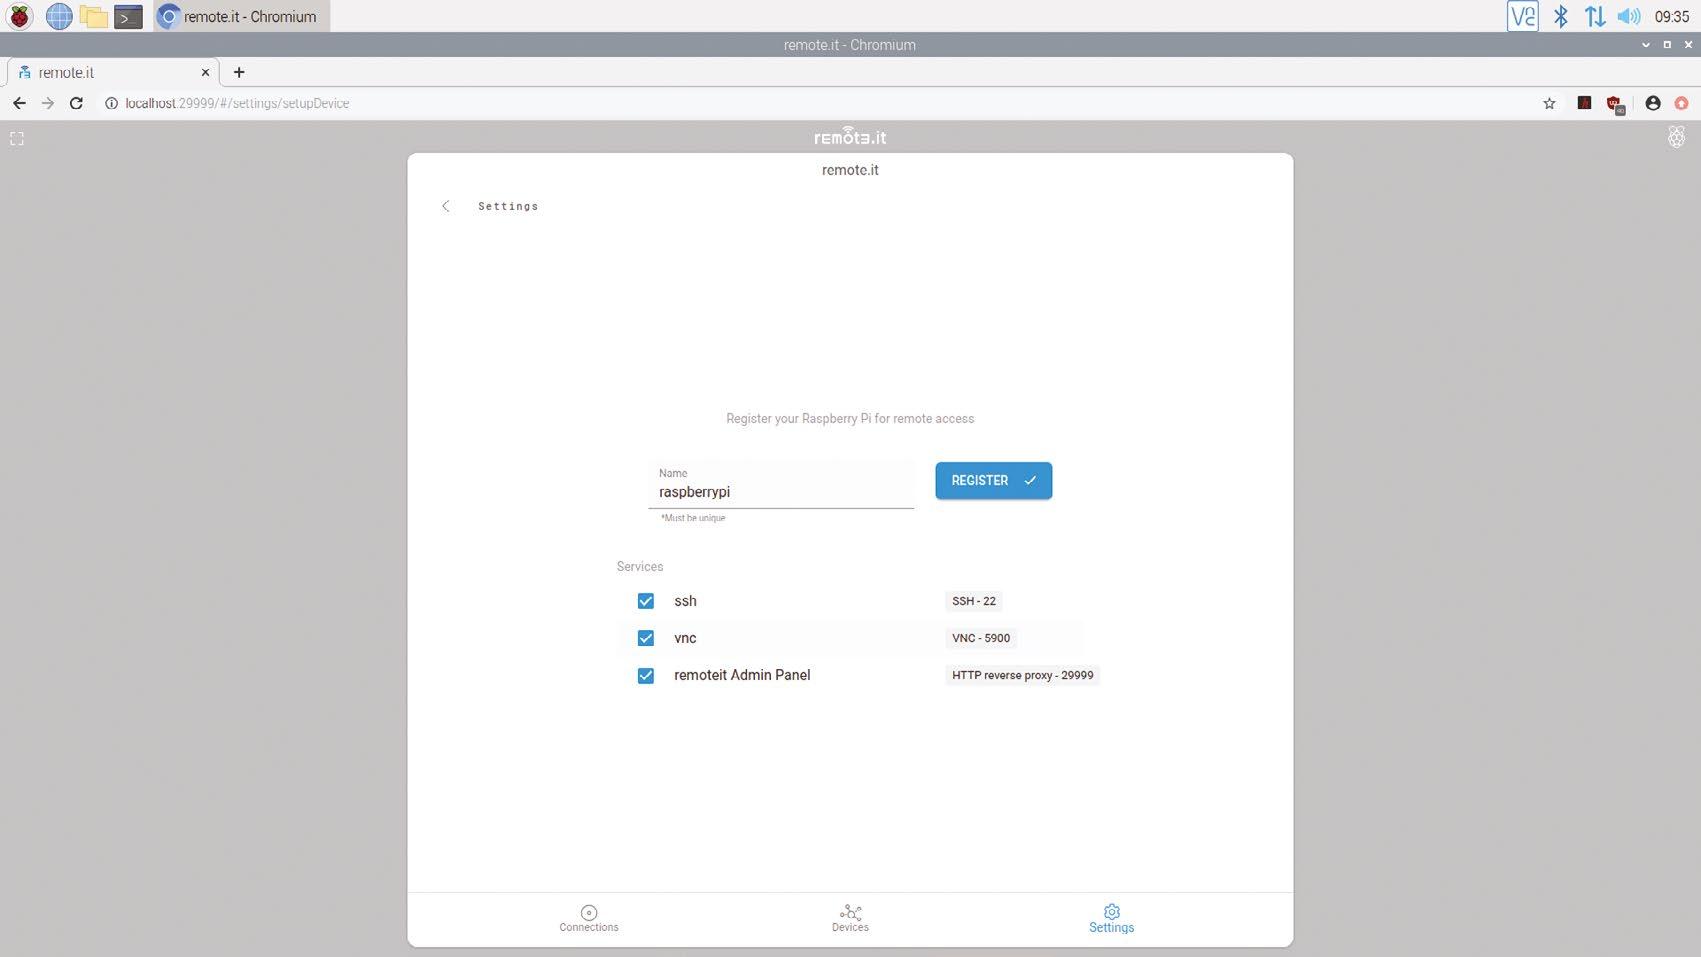The width and height of the screenshot is (1701, 957).
Task: Open a new browser tab
Action: [x=239, y=72]
